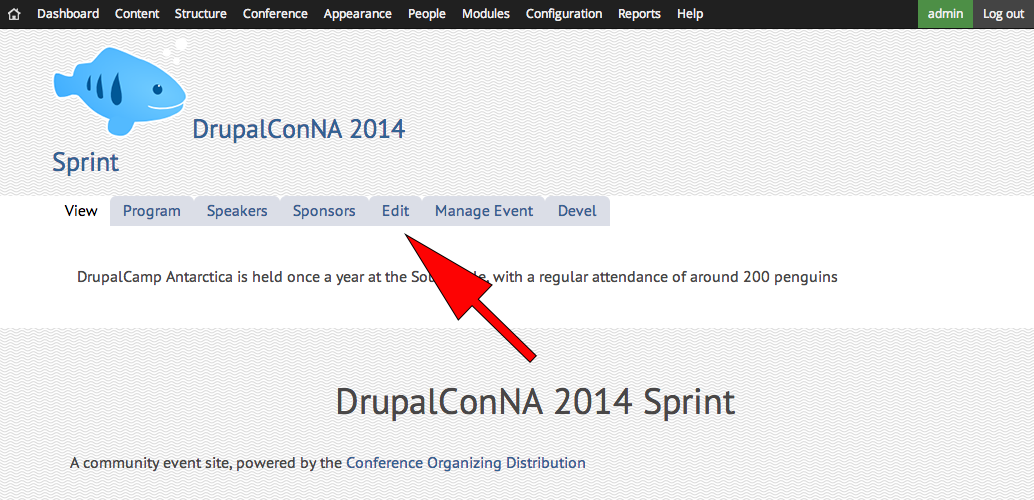The image size is (1034, 500).
Task: Open the Content admin menu
Action: point(137,14)
